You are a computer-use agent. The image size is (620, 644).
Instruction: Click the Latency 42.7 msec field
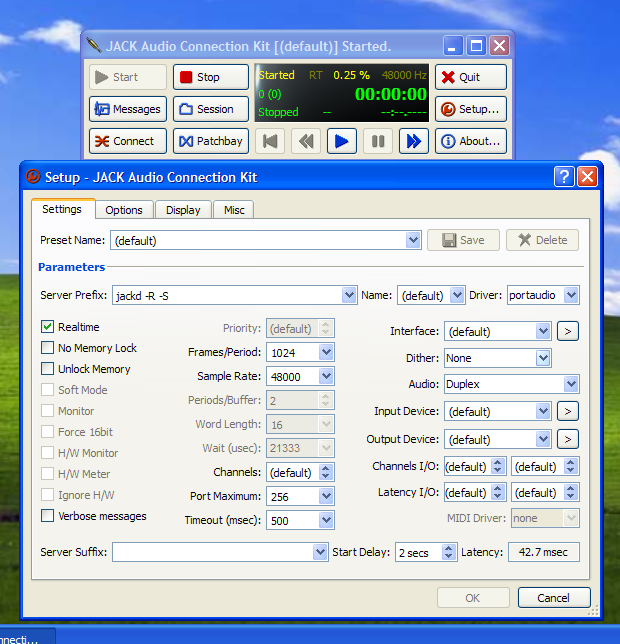(x=544, y=552)
